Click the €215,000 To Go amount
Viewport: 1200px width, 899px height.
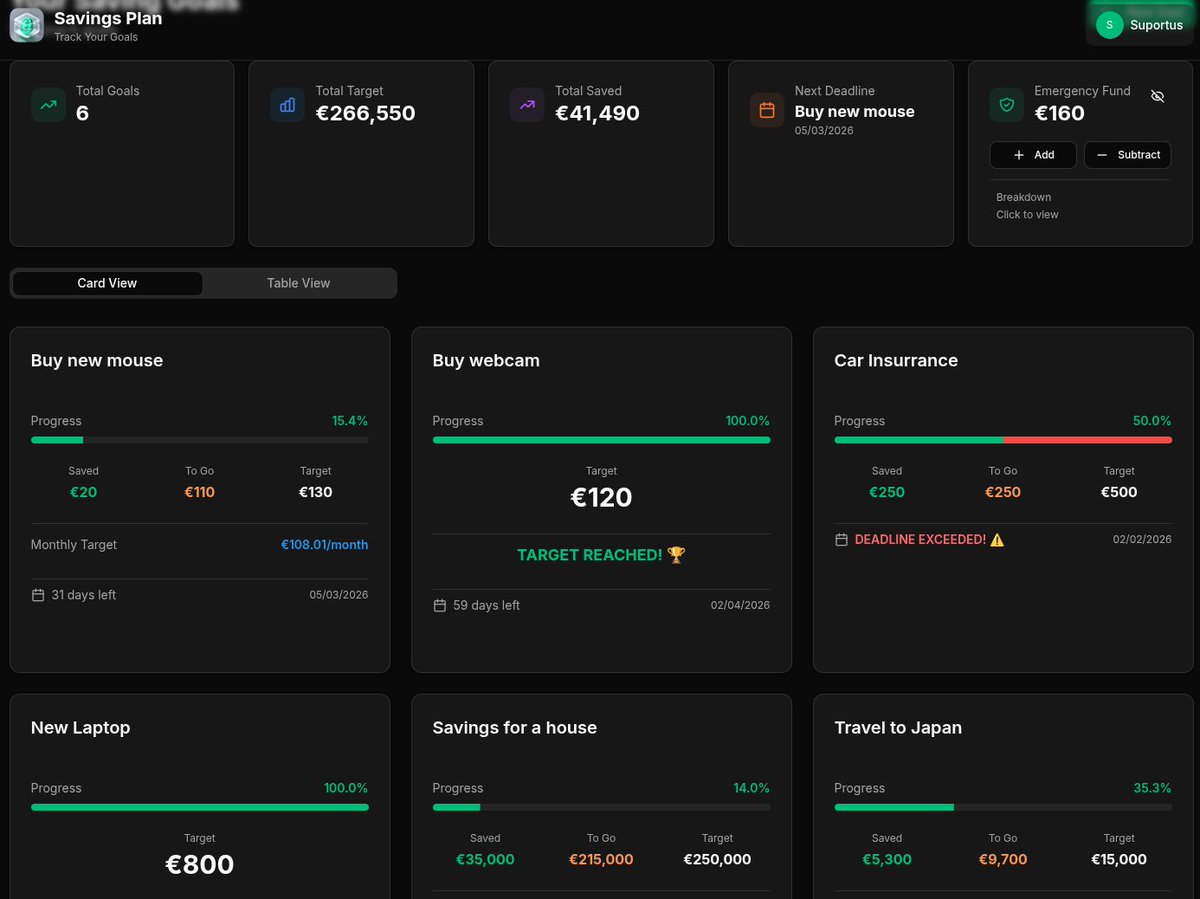coord(601,859)
